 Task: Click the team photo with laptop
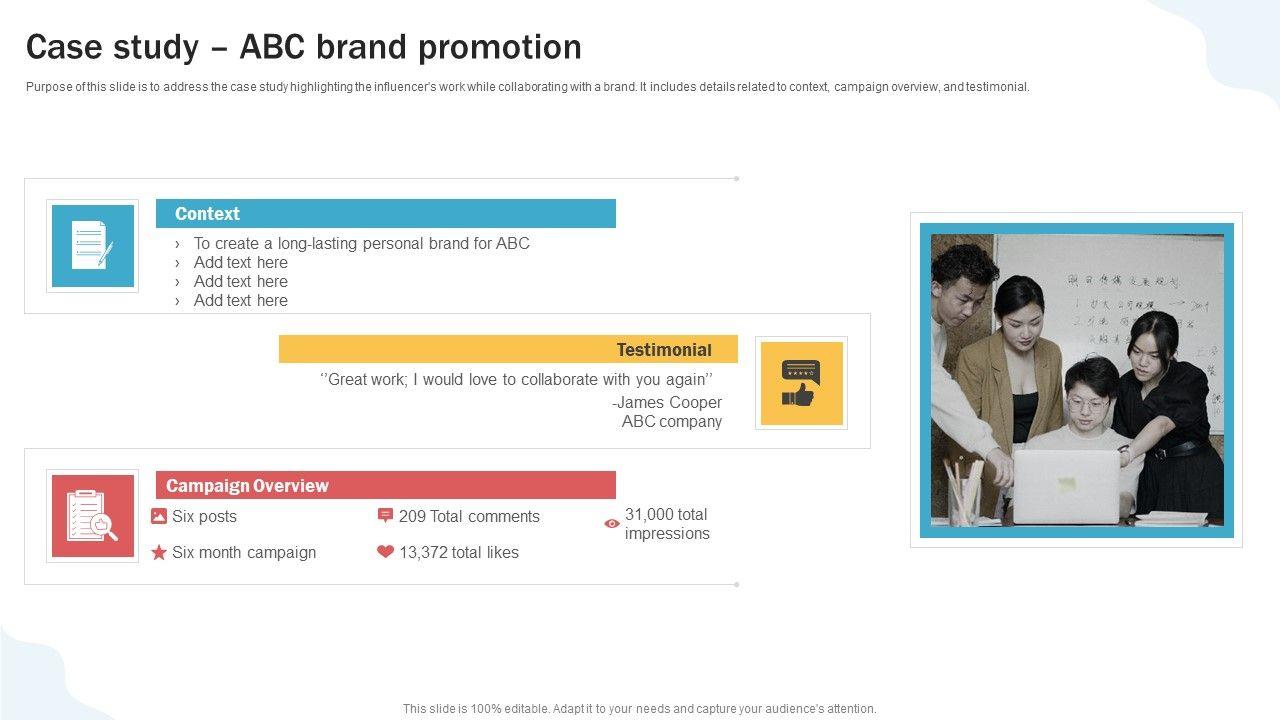tap(1077, 380)
